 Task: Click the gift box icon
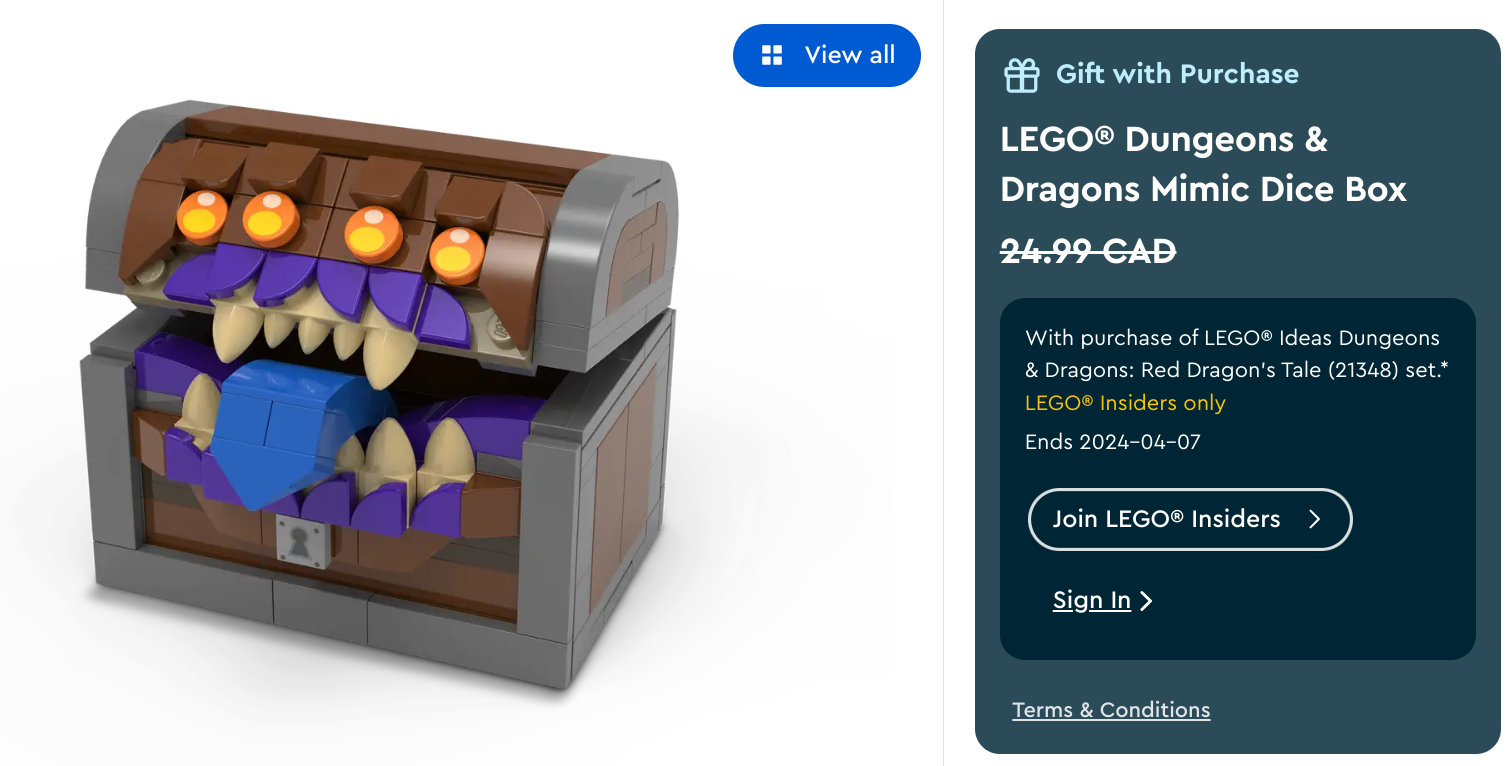pos(1022,75)
